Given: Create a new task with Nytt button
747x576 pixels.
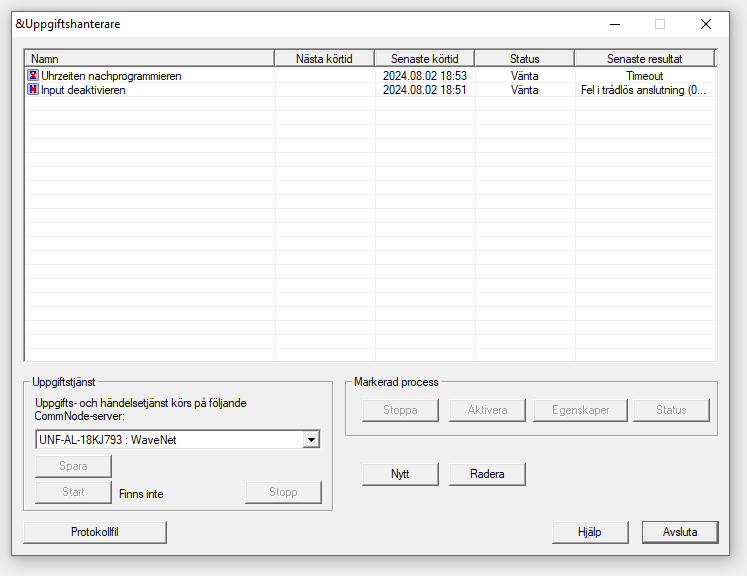Looking at the screenshot, I should [400, 474].
